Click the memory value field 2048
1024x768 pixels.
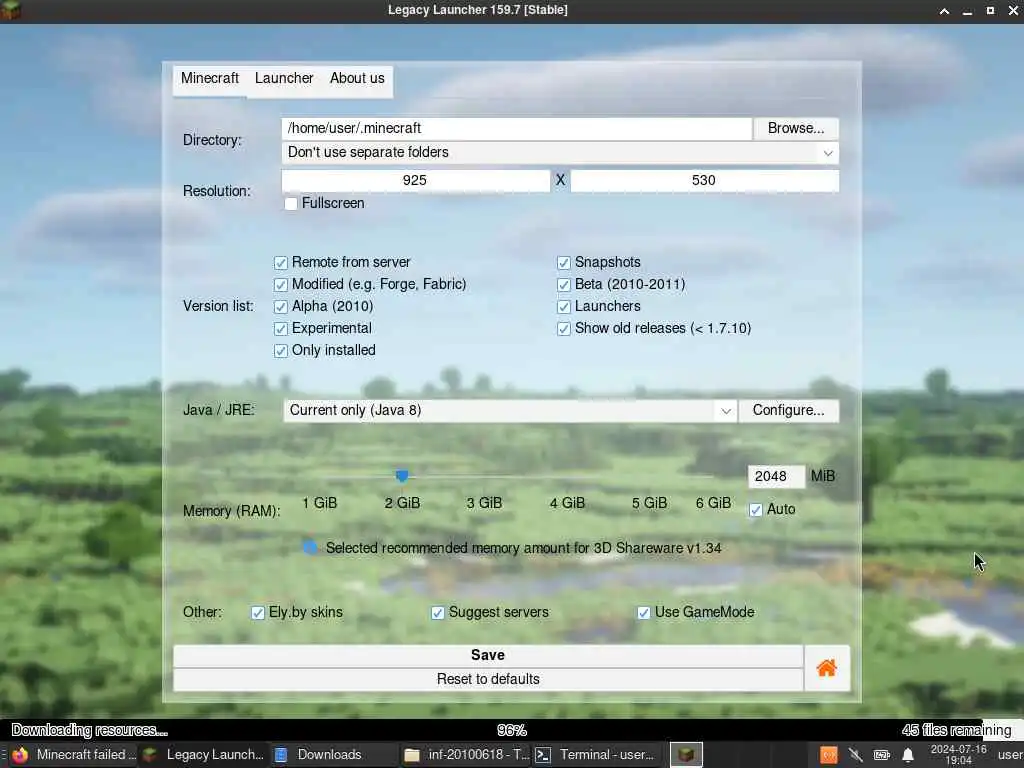pos(776,477)
